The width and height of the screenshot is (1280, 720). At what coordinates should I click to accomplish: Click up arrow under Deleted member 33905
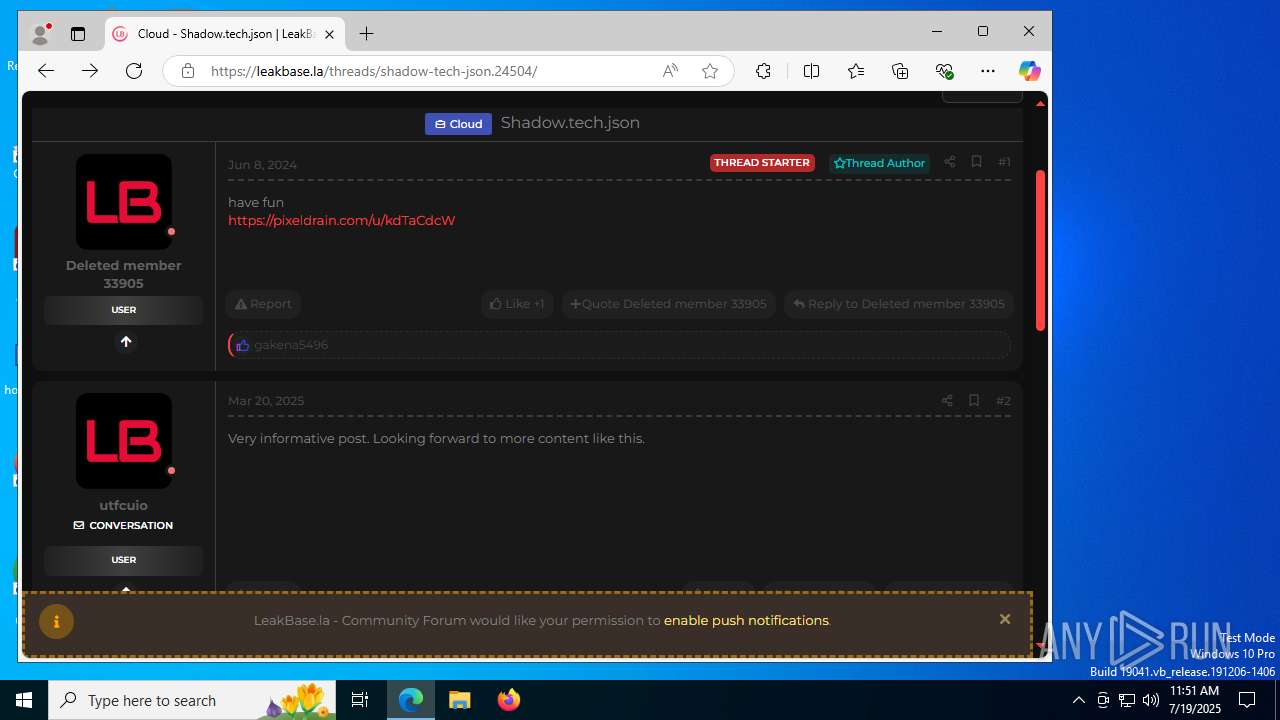125,342
